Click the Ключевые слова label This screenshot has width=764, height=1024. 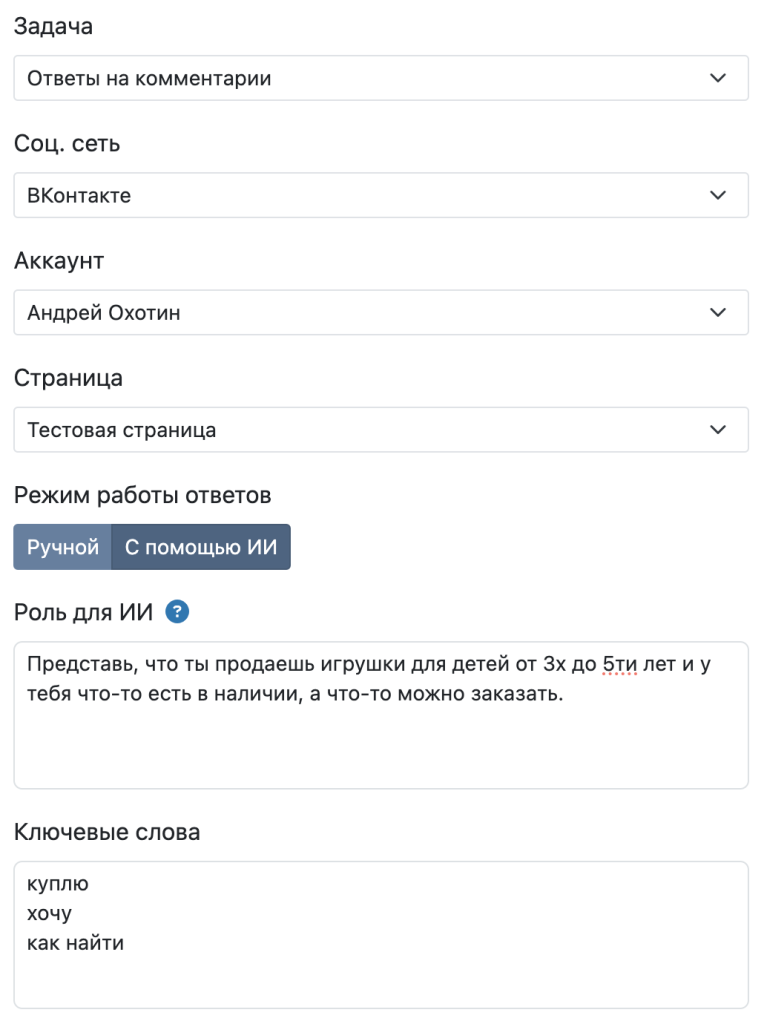click(x=107, y=832)
